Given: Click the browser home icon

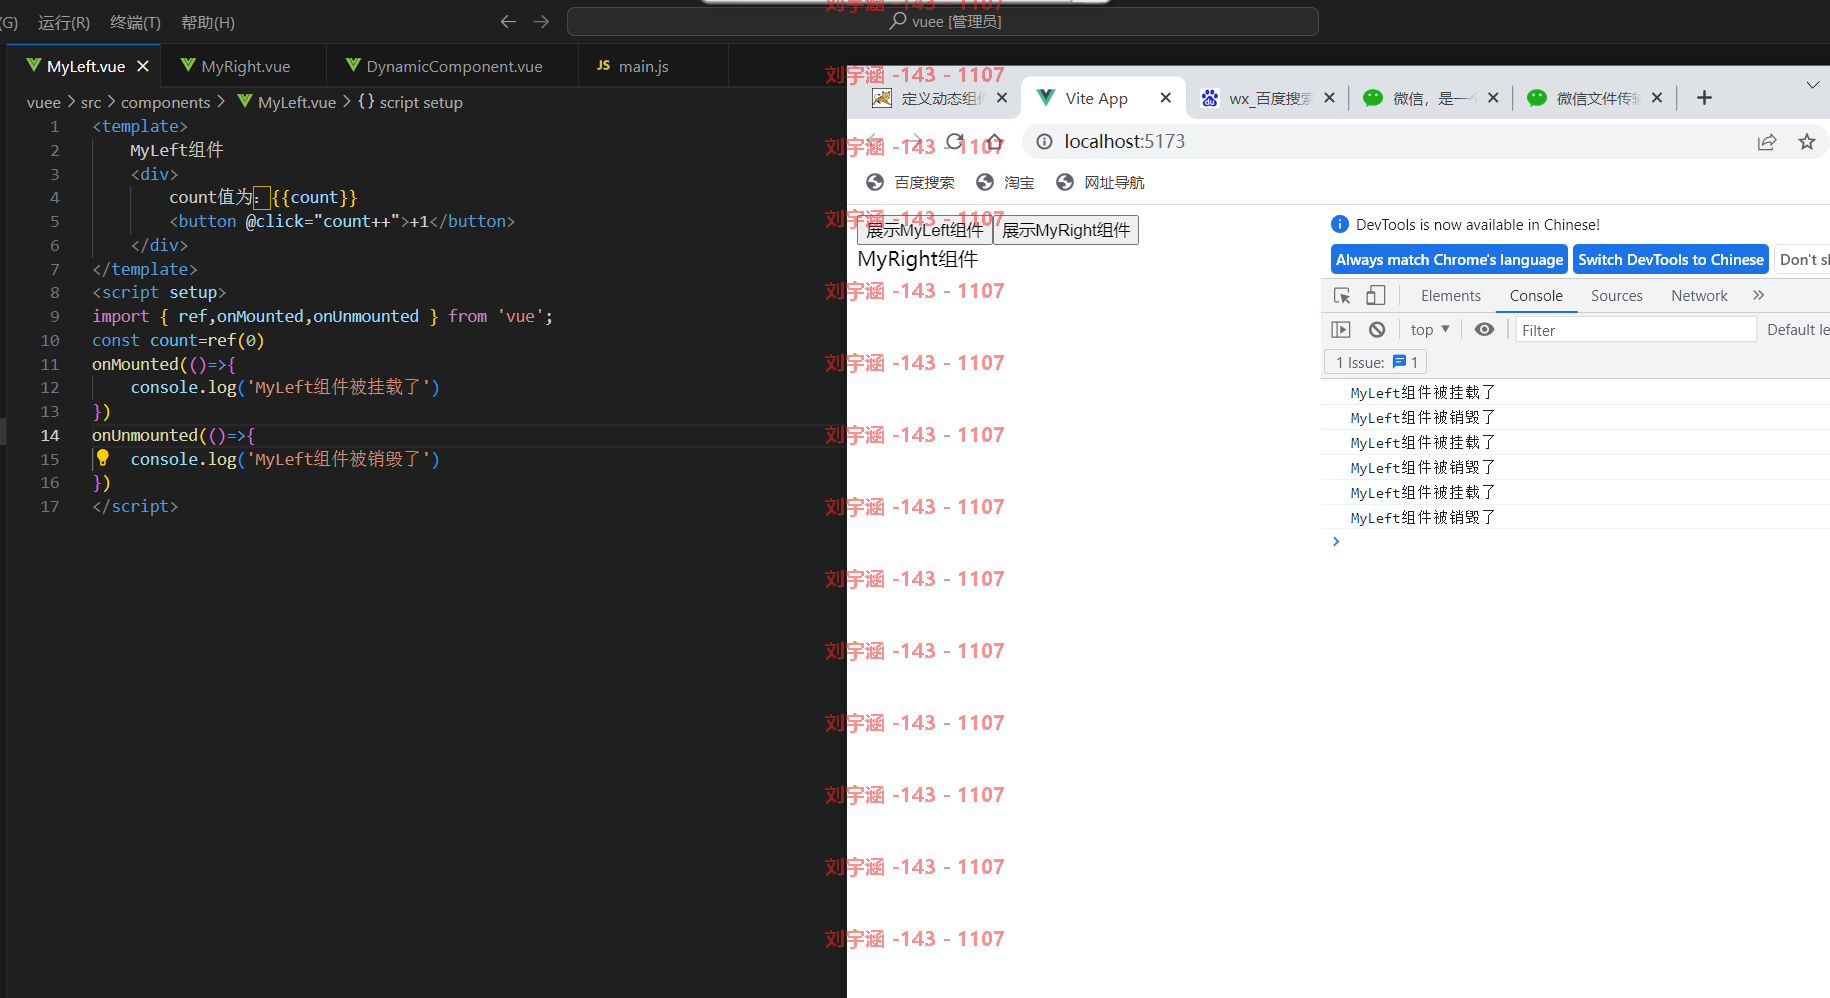Looking at the screenshot, I should [994, 142].
